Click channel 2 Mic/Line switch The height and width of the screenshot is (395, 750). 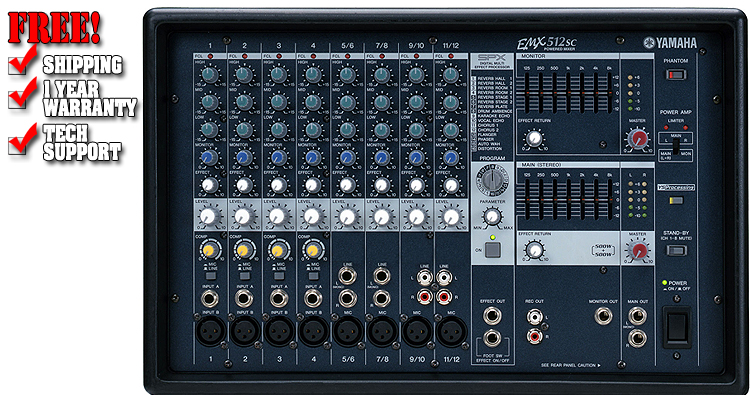coord(244,276)
